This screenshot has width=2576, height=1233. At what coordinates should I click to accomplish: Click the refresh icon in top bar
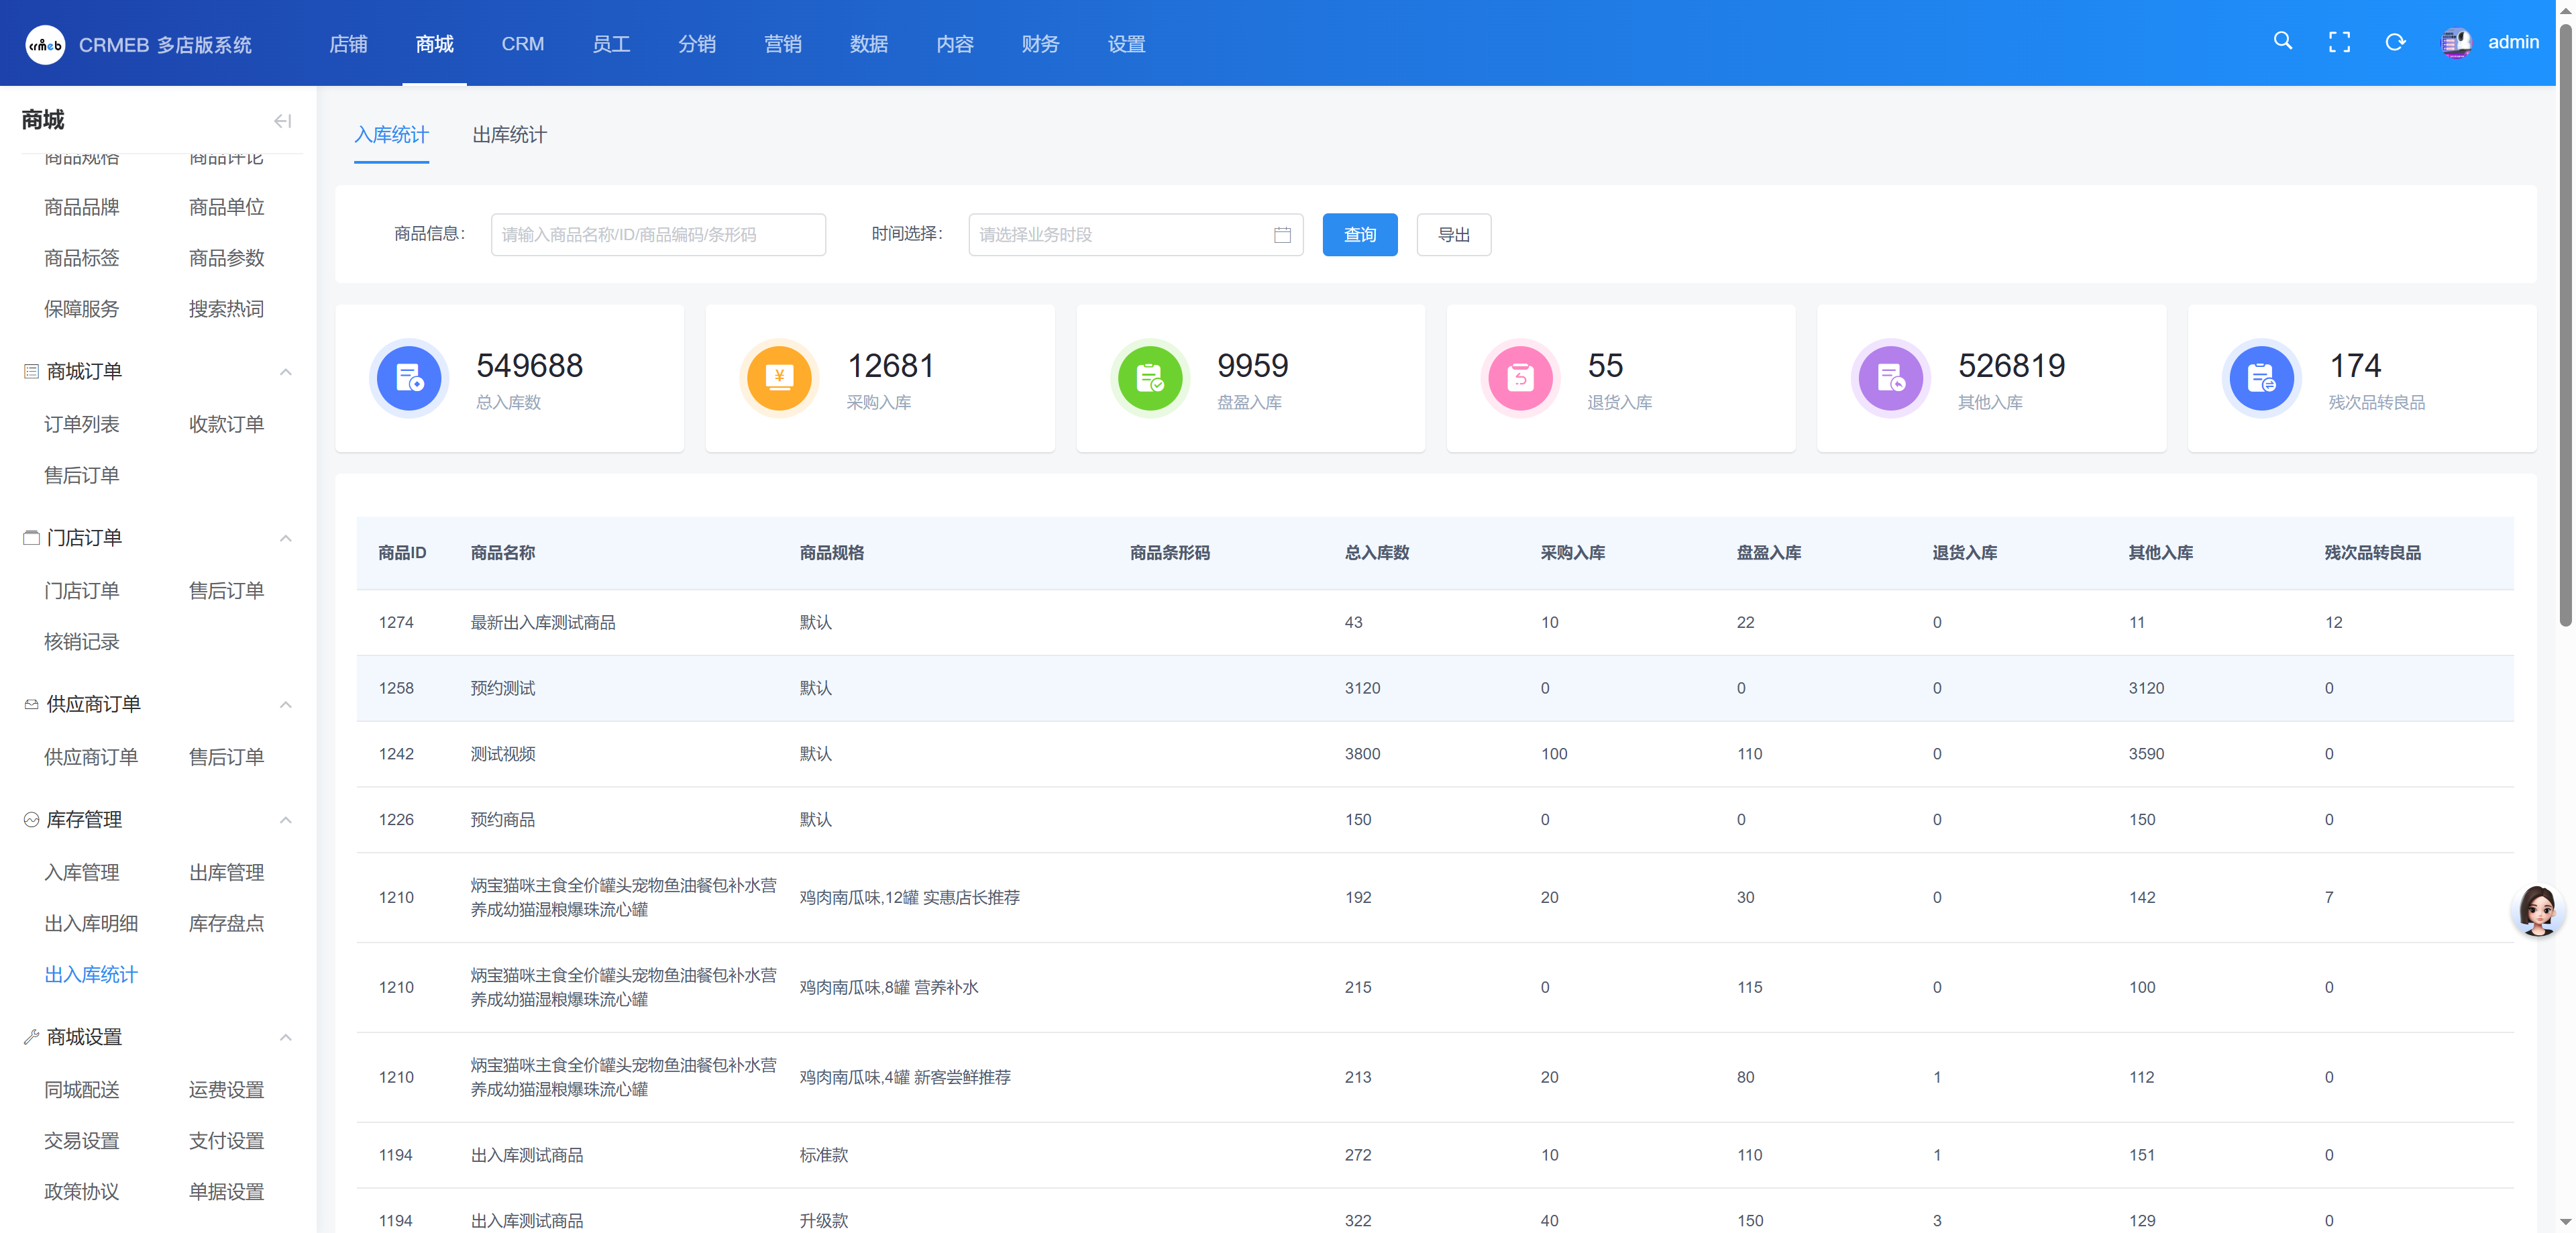click(2395, 42)
